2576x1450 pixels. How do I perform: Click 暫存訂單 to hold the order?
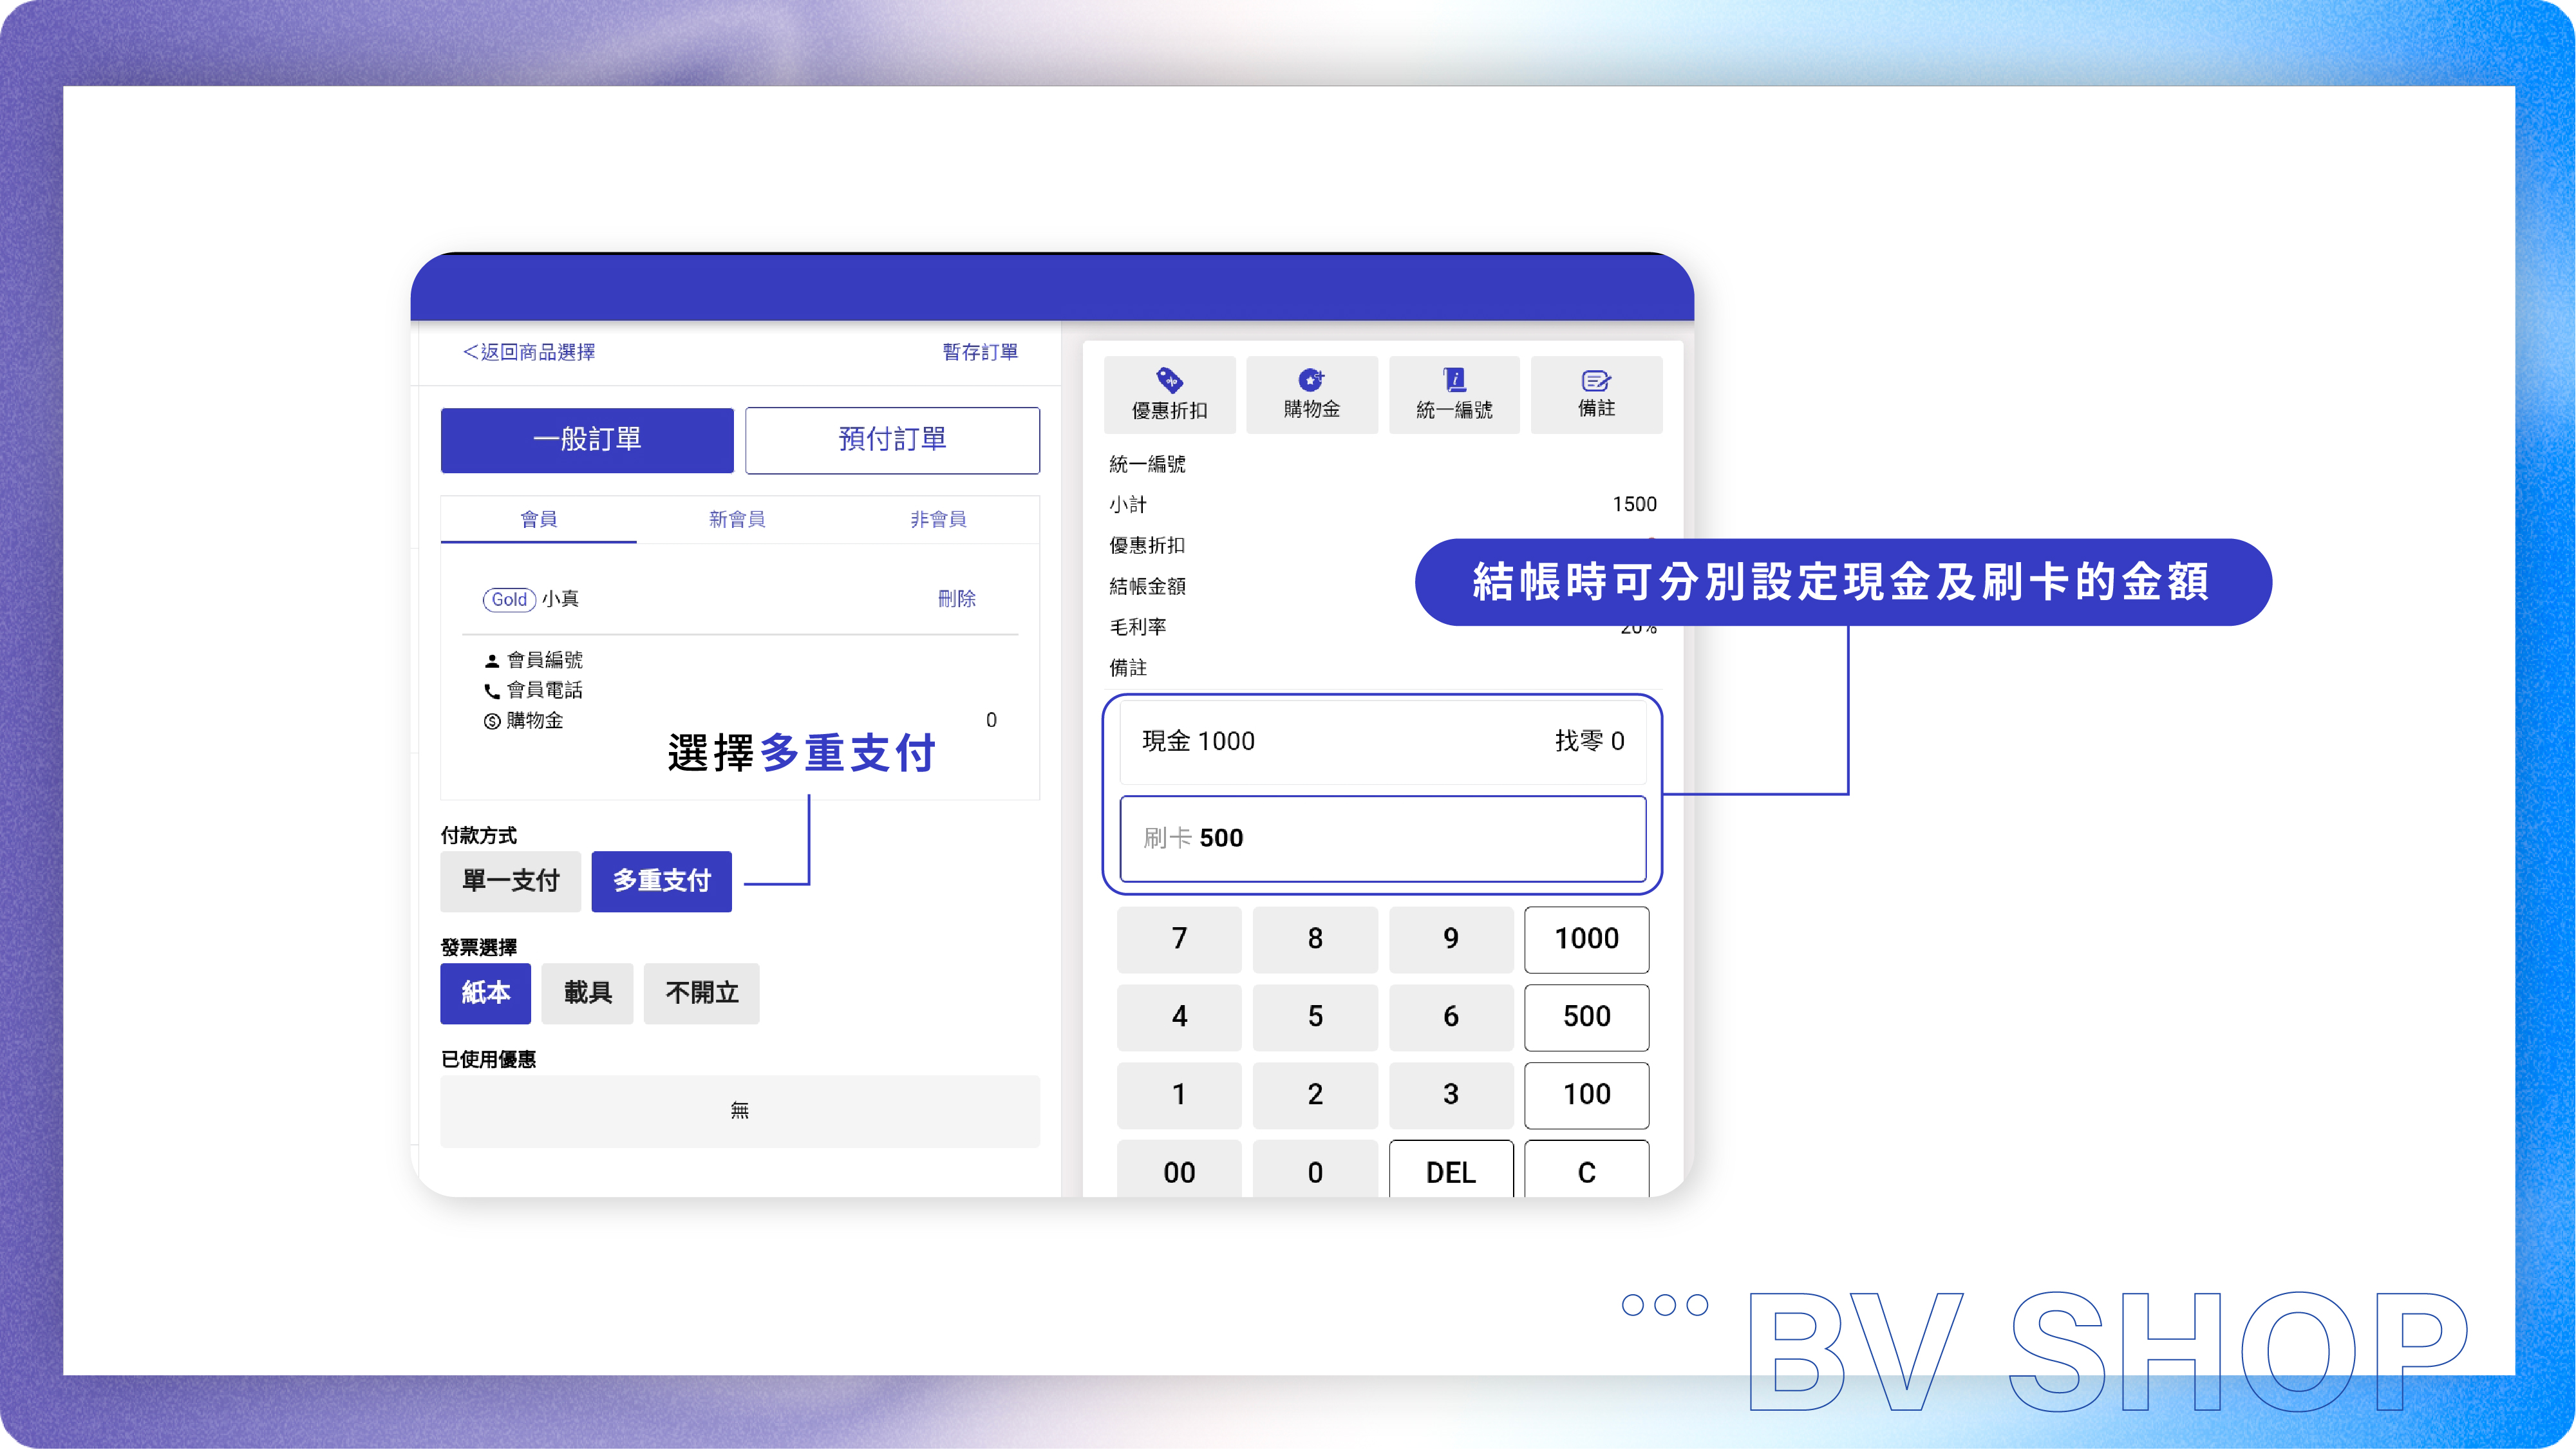[980, 352]
